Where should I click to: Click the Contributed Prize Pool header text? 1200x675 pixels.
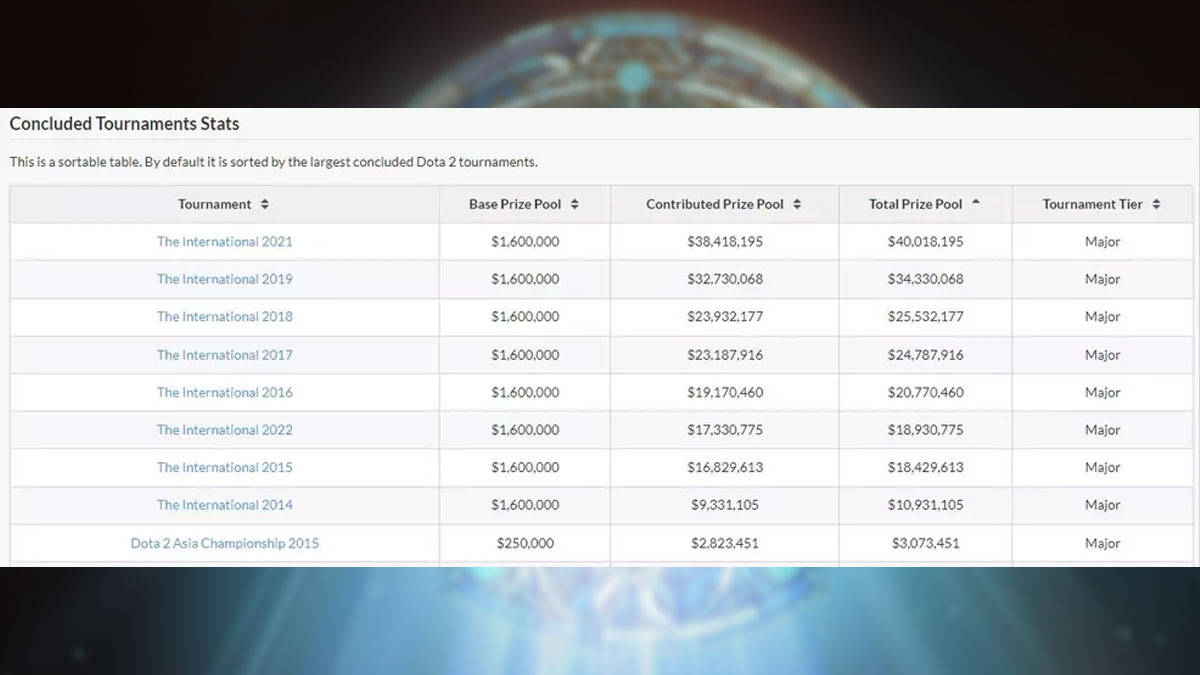coord(715,204)
